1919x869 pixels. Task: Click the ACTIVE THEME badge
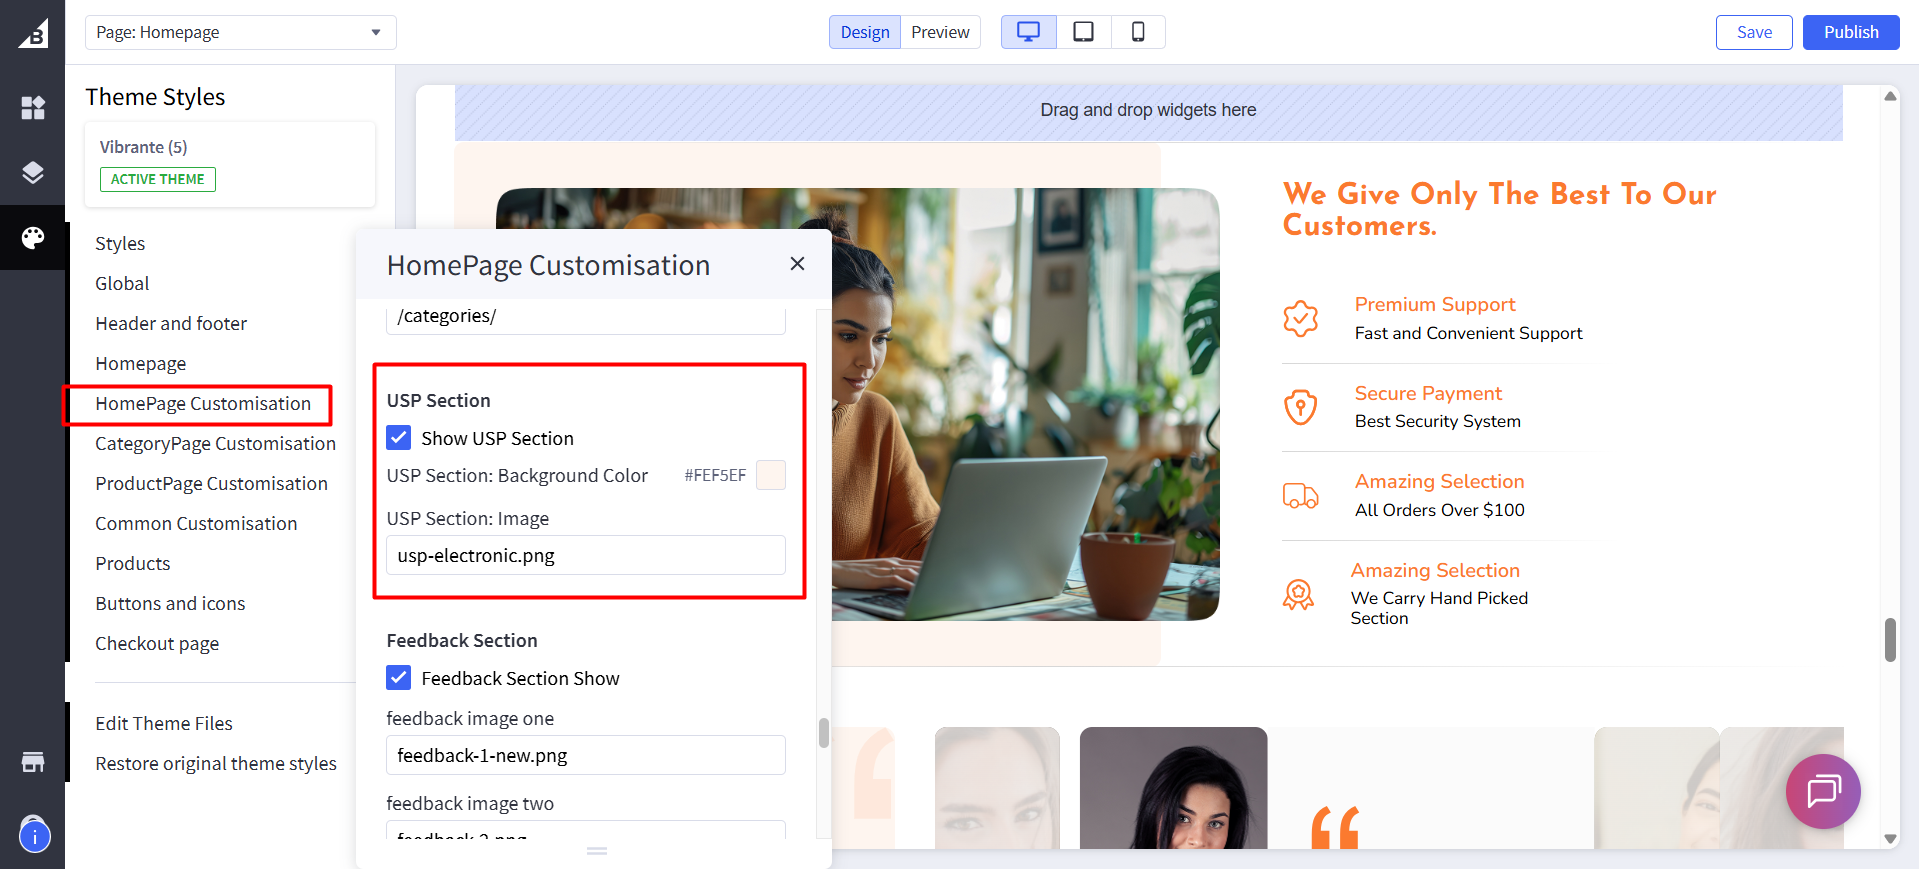(157, 179)
